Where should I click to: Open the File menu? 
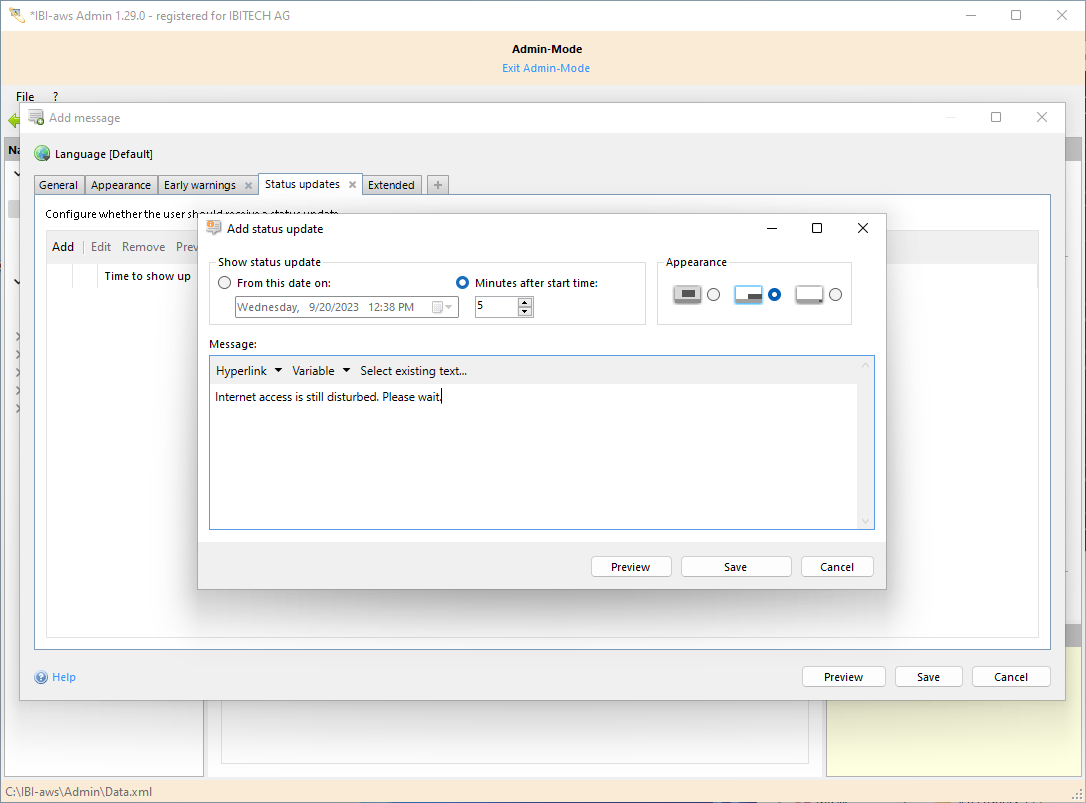tap(25, 97)
